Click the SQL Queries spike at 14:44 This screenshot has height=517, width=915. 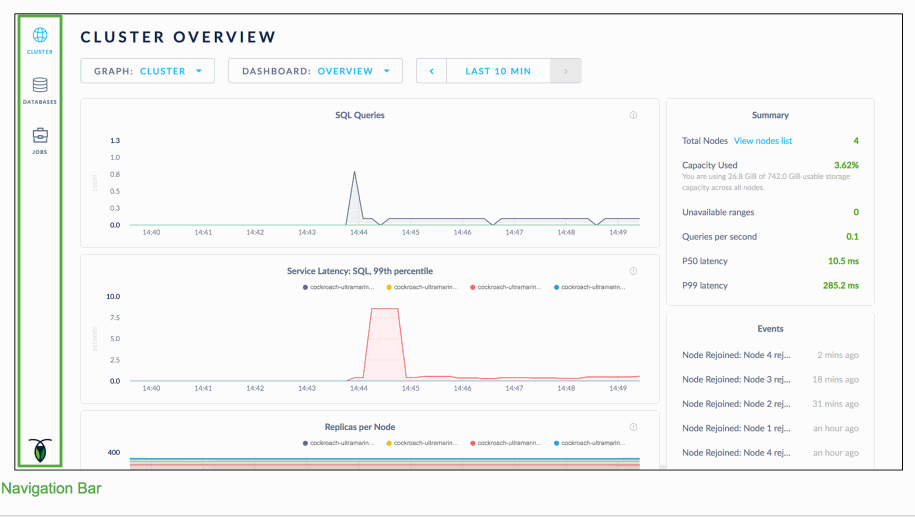point(354,172)
